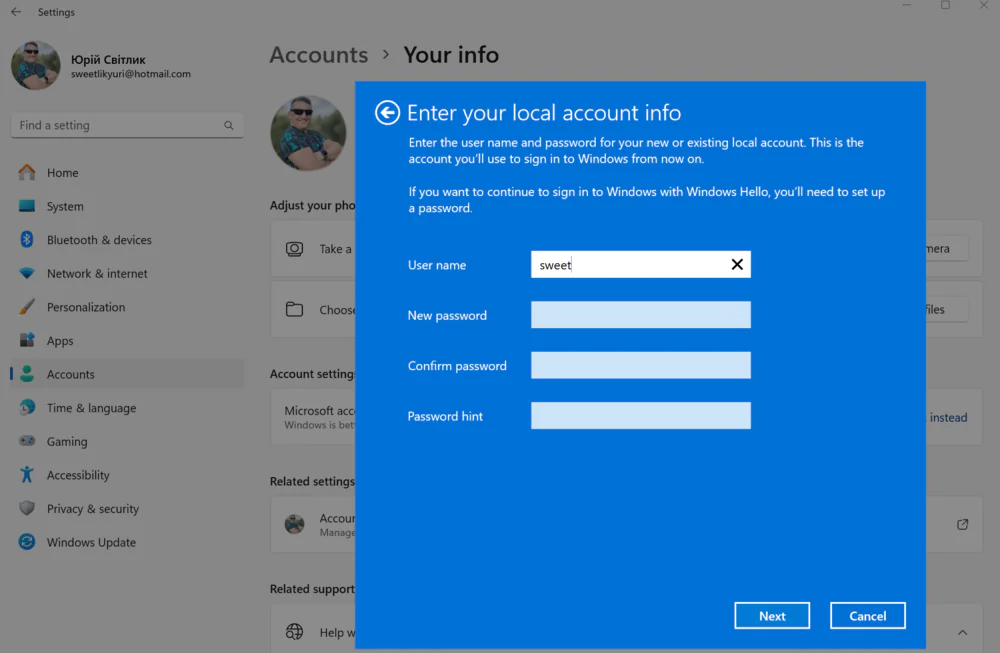Click the Bluetooth icon
The image size is (1000, 653).
[x=27, y=239]
